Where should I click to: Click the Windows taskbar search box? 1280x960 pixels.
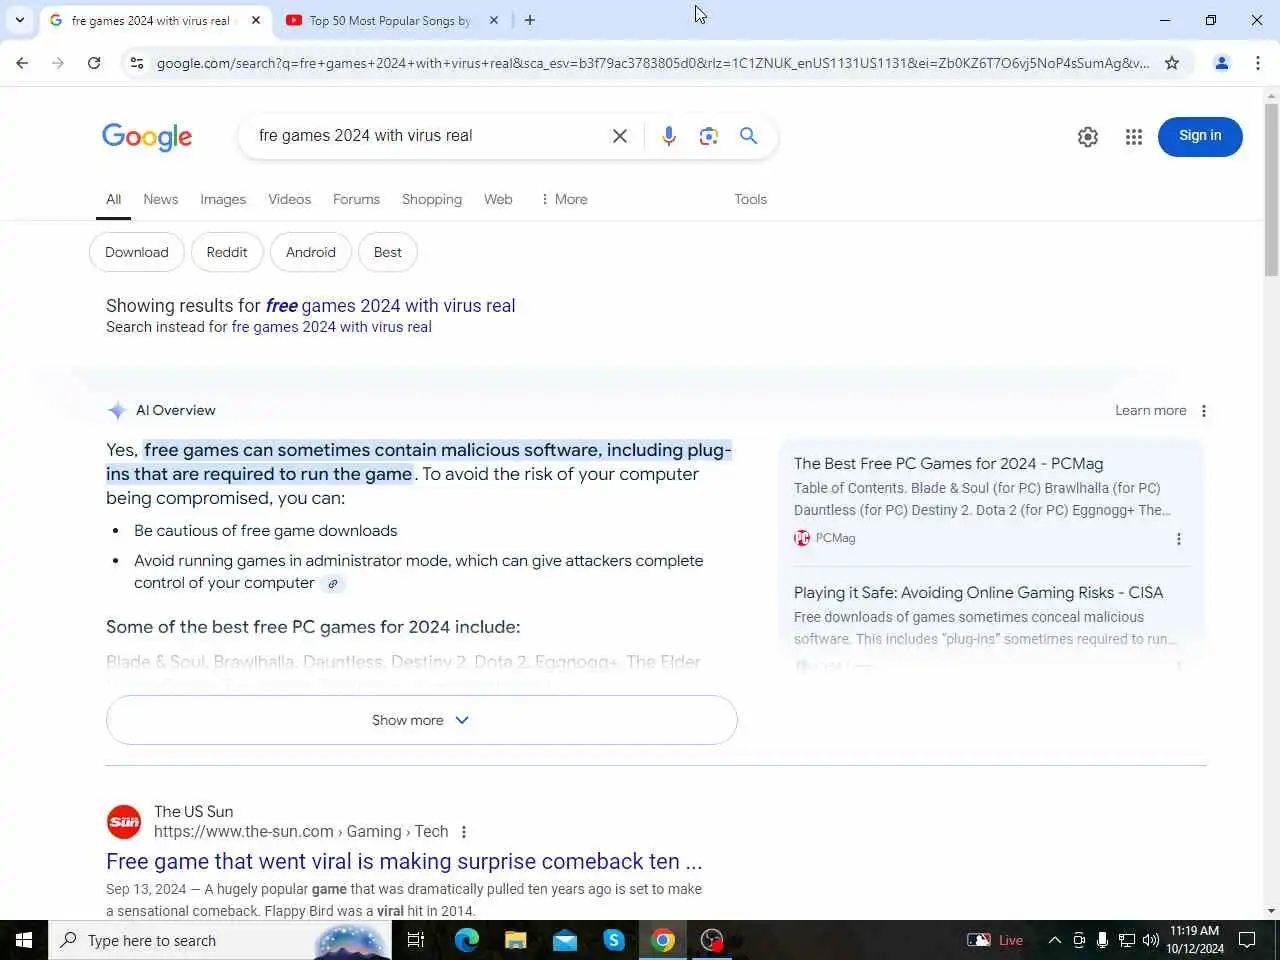(220, 940)
